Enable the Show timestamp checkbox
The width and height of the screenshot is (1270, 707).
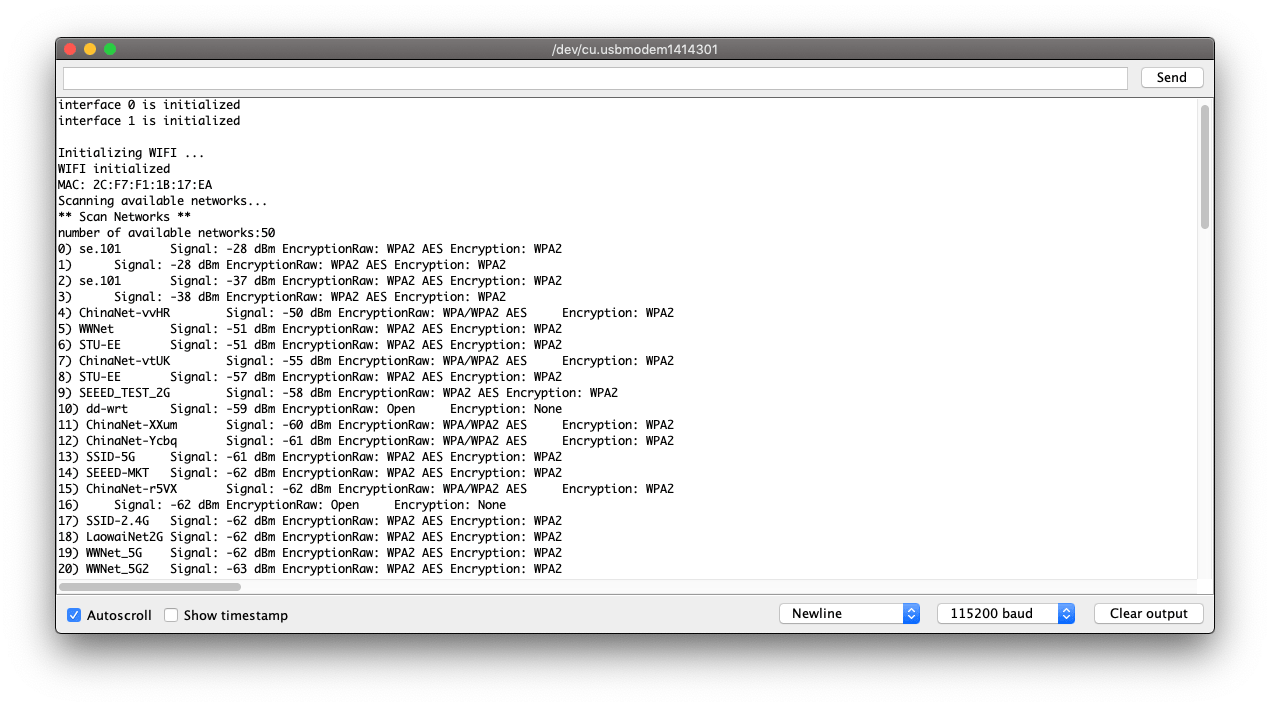click(171, 615)
